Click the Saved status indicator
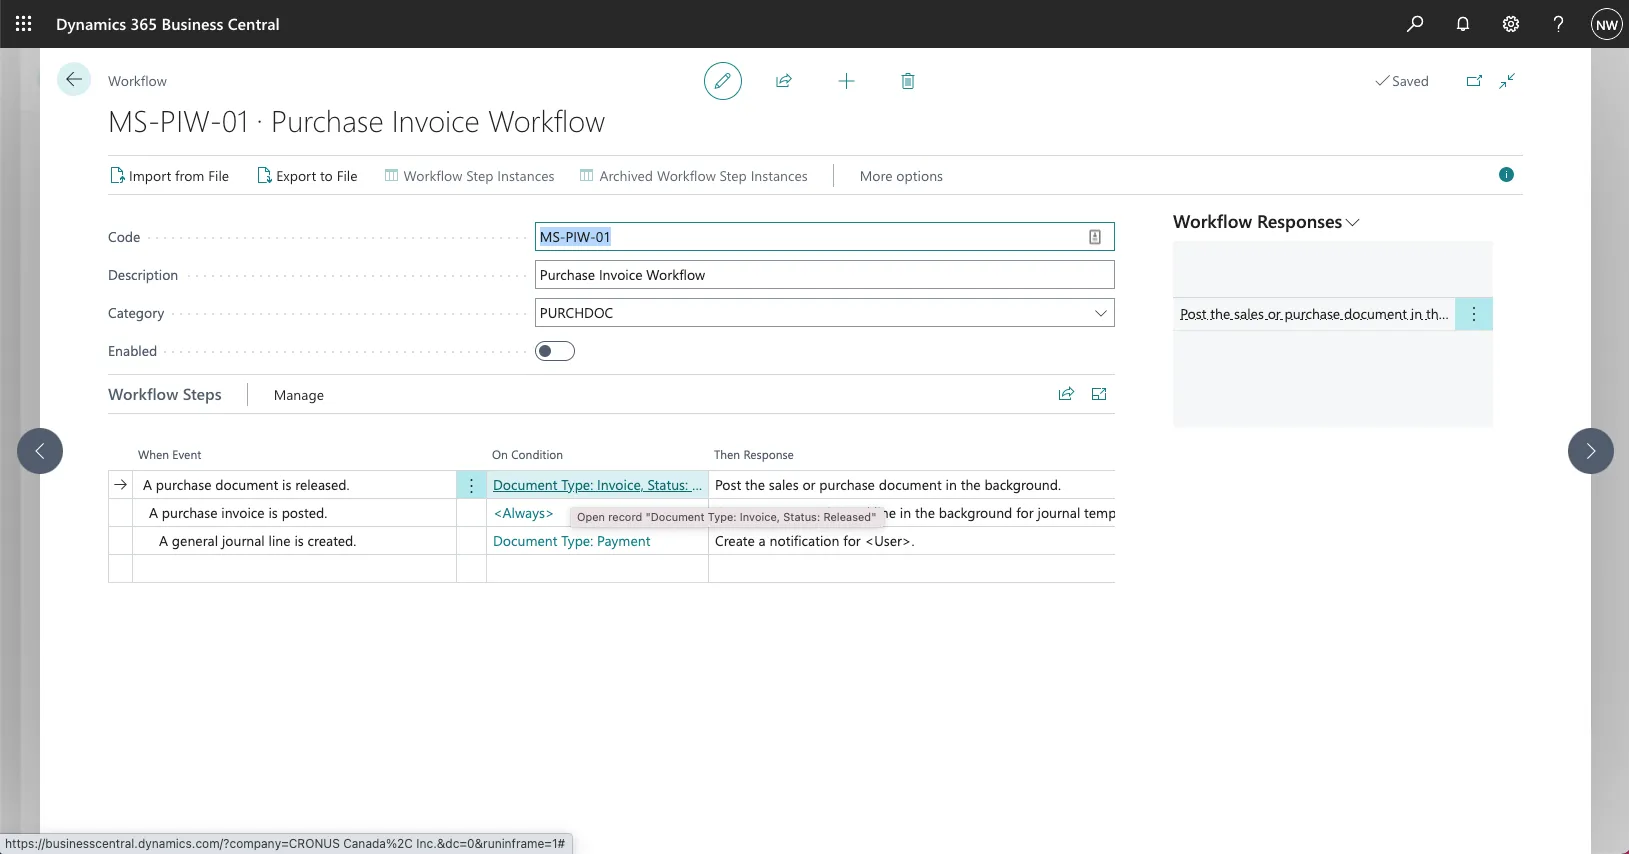 click(1402, 81)
